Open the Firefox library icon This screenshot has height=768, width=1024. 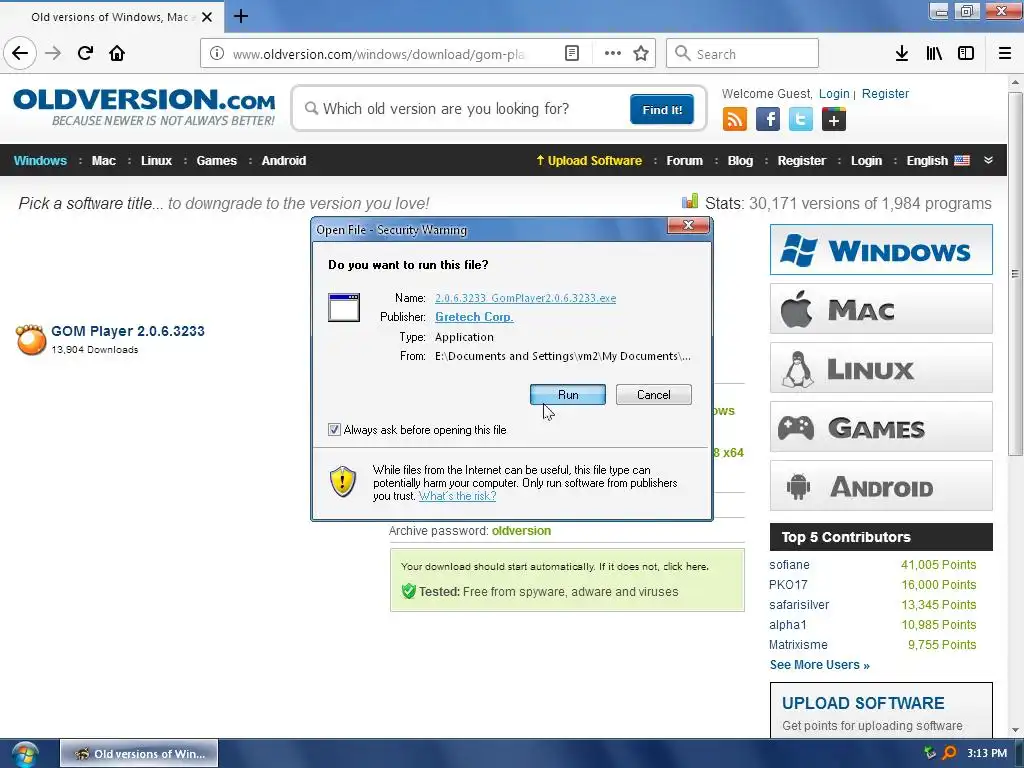pos(934,54)
